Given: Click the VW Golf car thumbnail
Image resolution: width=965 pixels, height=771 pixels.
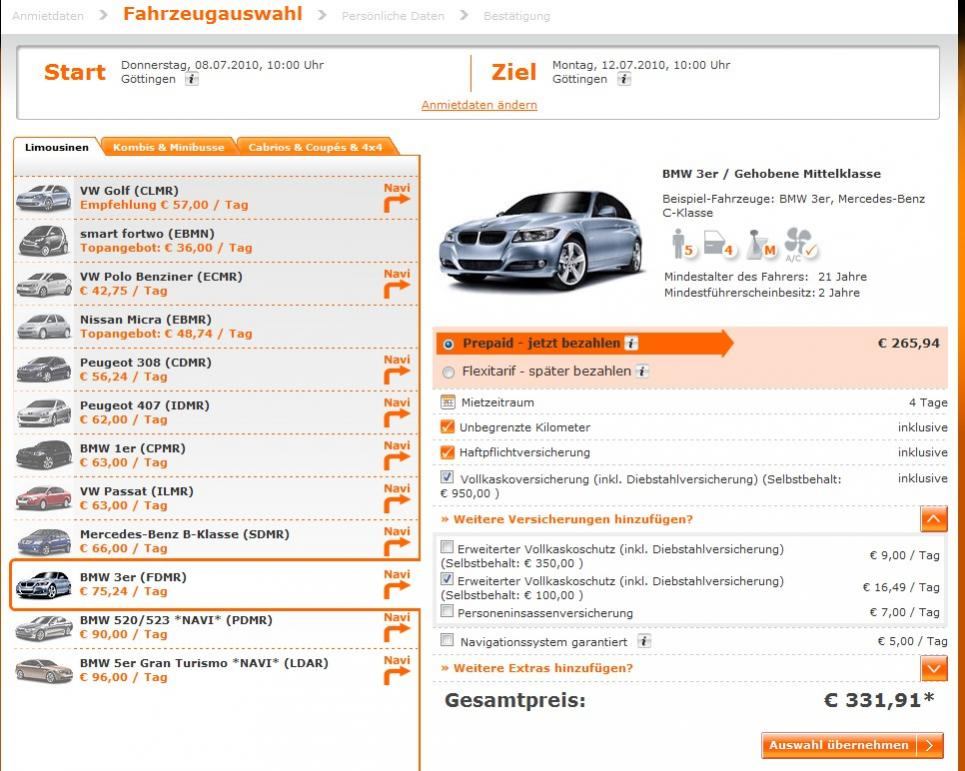Looking at the screenshot, I should (44, 198).
